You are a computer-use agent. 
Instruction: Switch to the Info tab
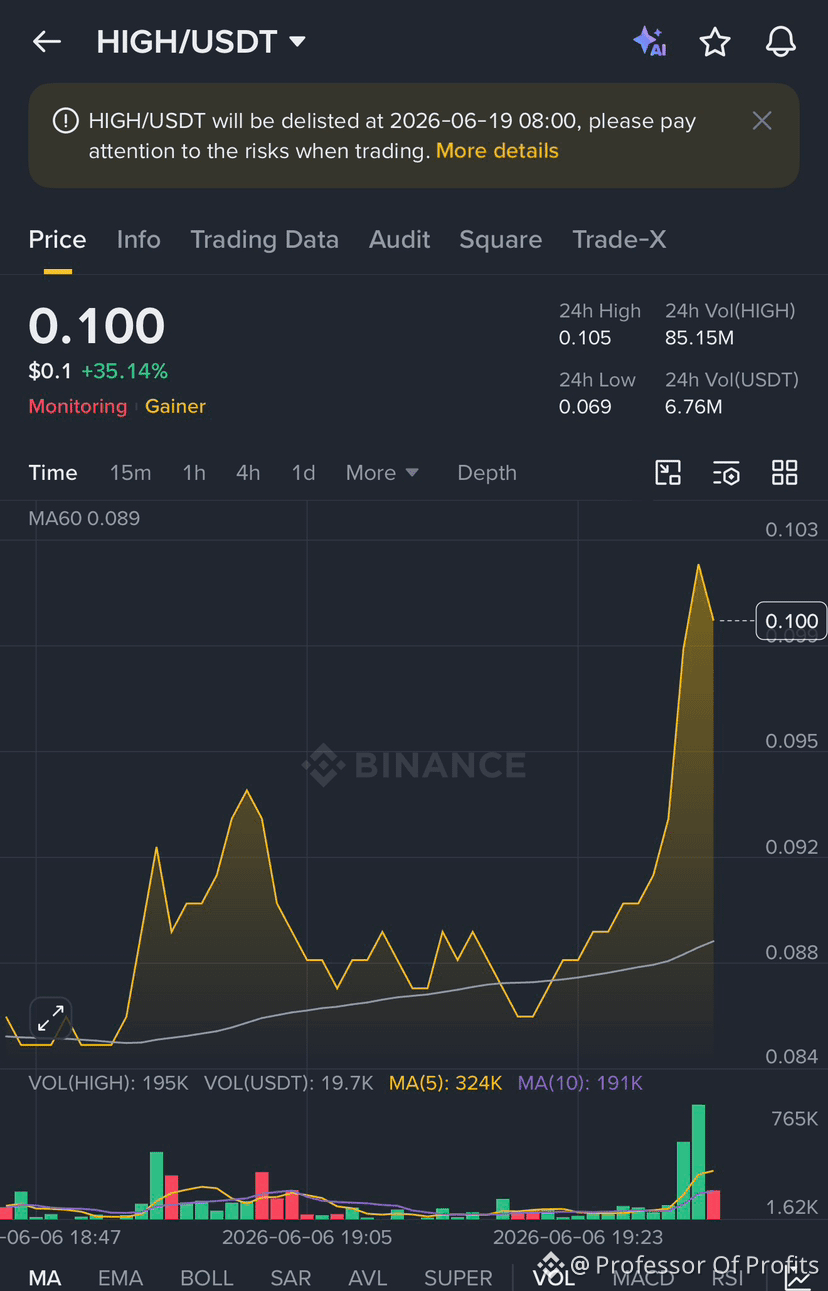click(138, 240)
